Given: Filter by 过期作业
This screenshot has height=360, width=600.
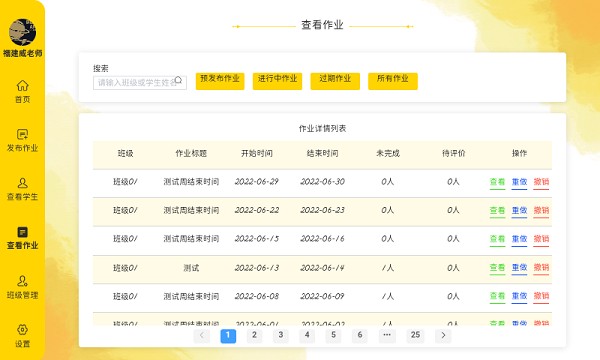Looking at the screenshot, I should point(335,81).
